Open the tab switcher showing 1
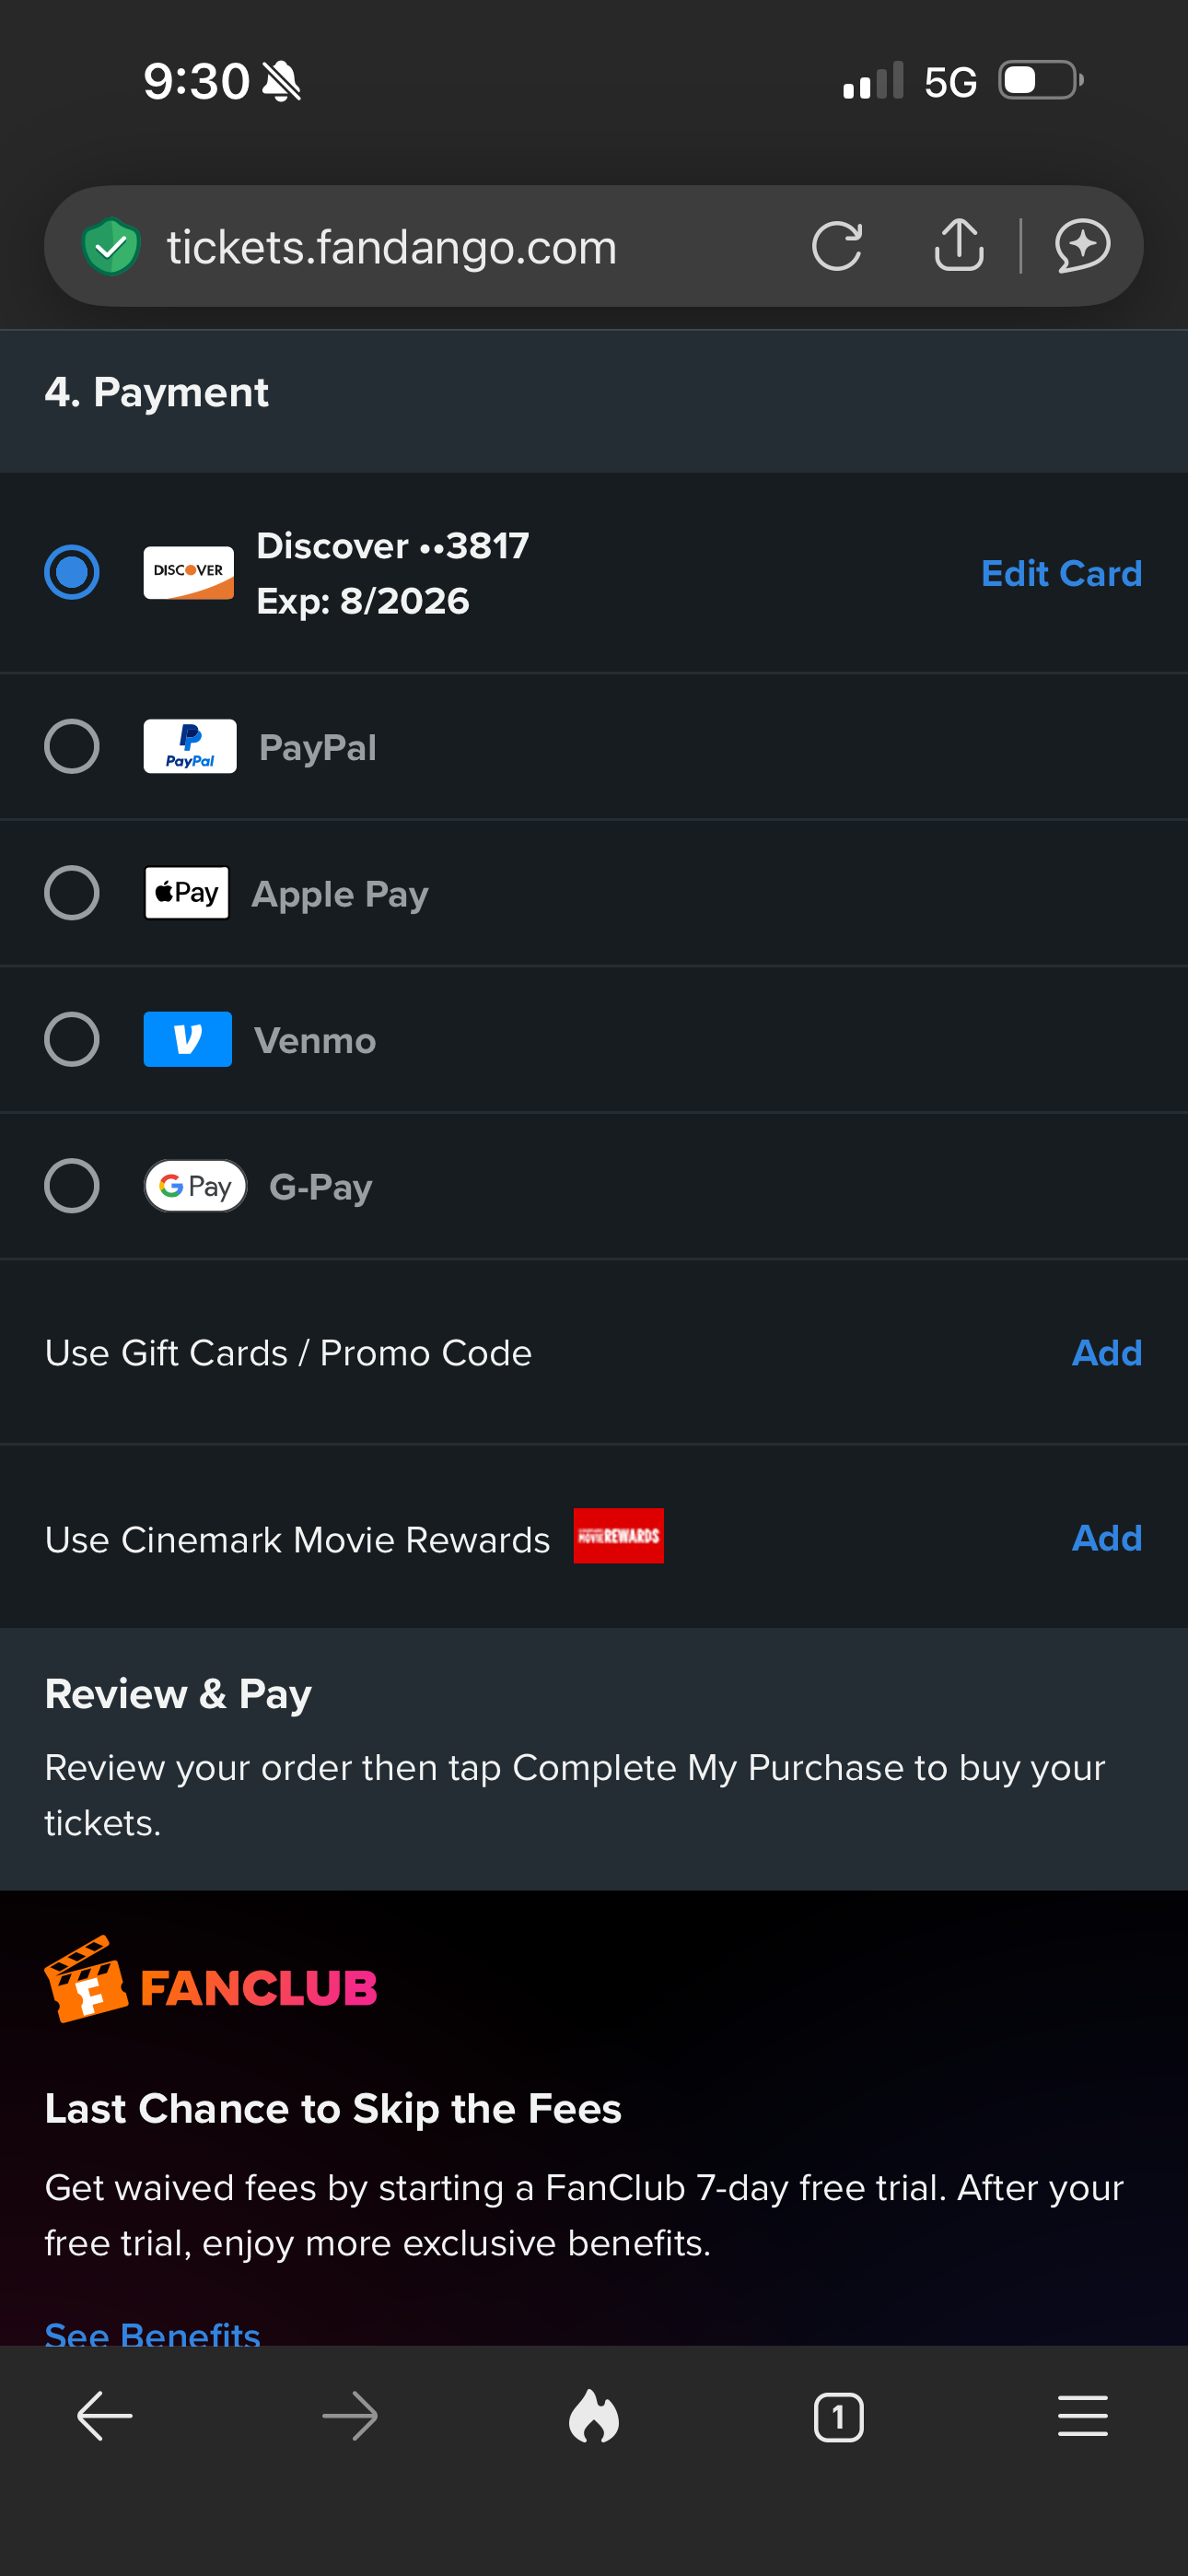 (x=838, y=2417)
